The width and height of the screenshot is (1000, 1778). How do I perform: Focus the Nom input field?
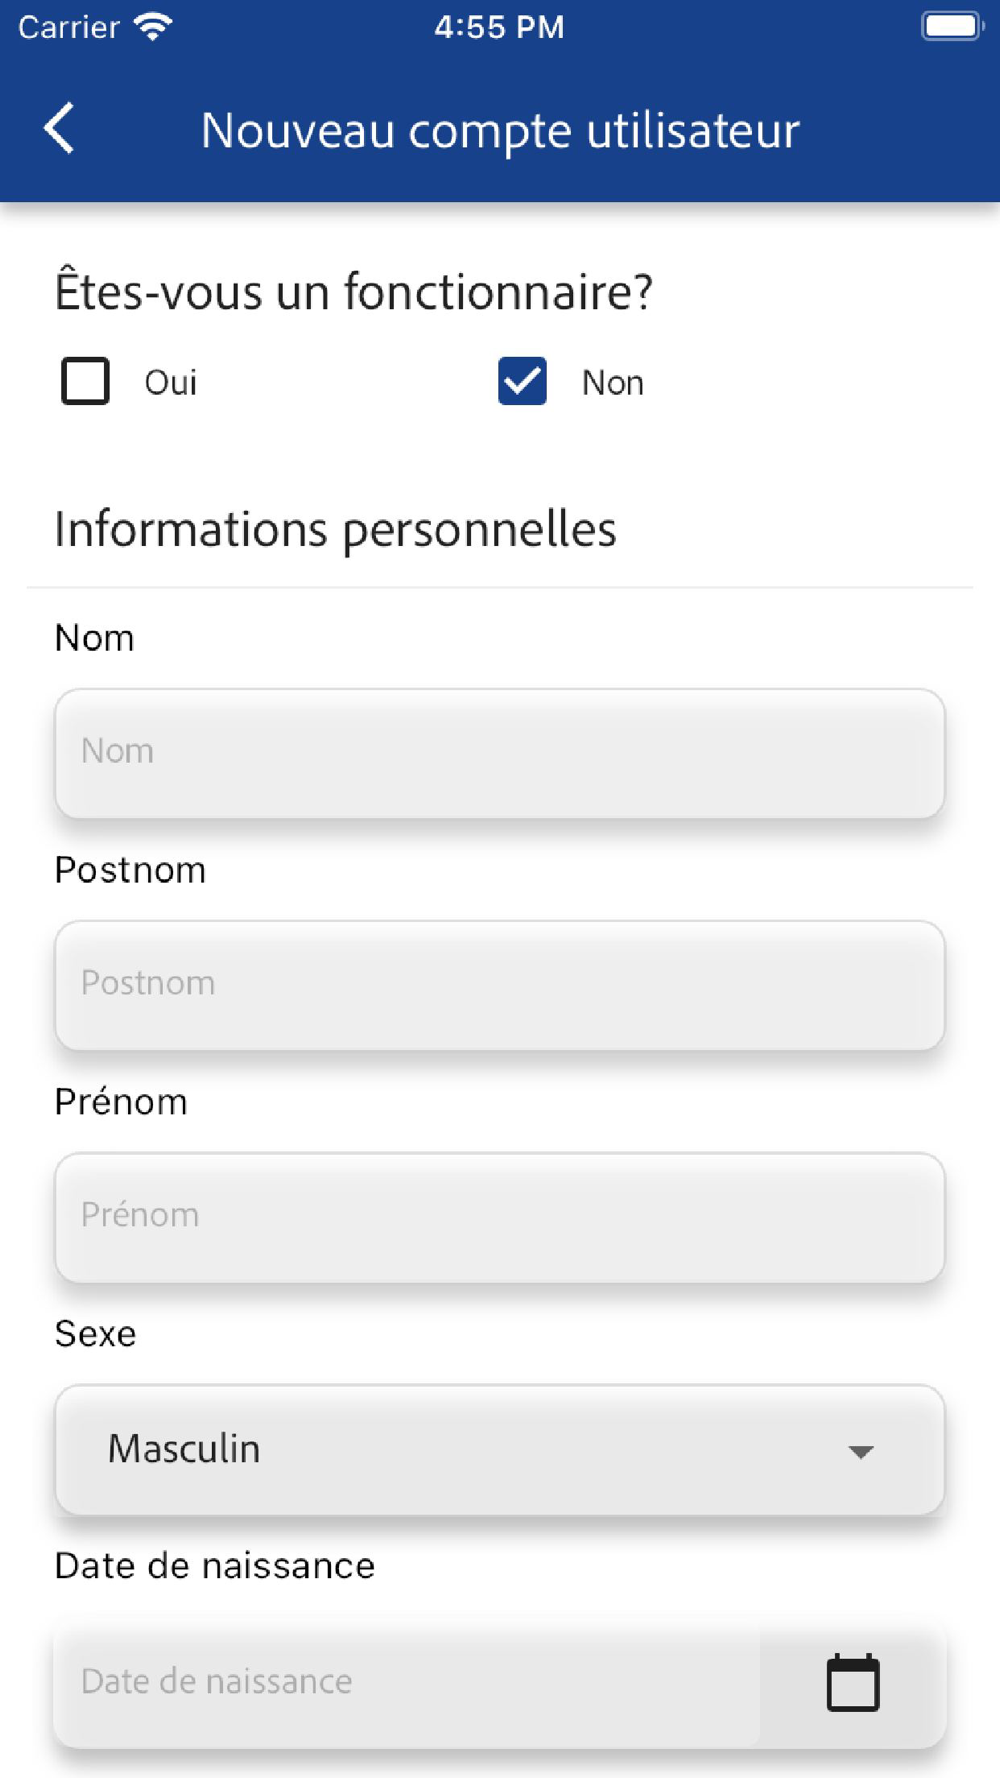500,753
